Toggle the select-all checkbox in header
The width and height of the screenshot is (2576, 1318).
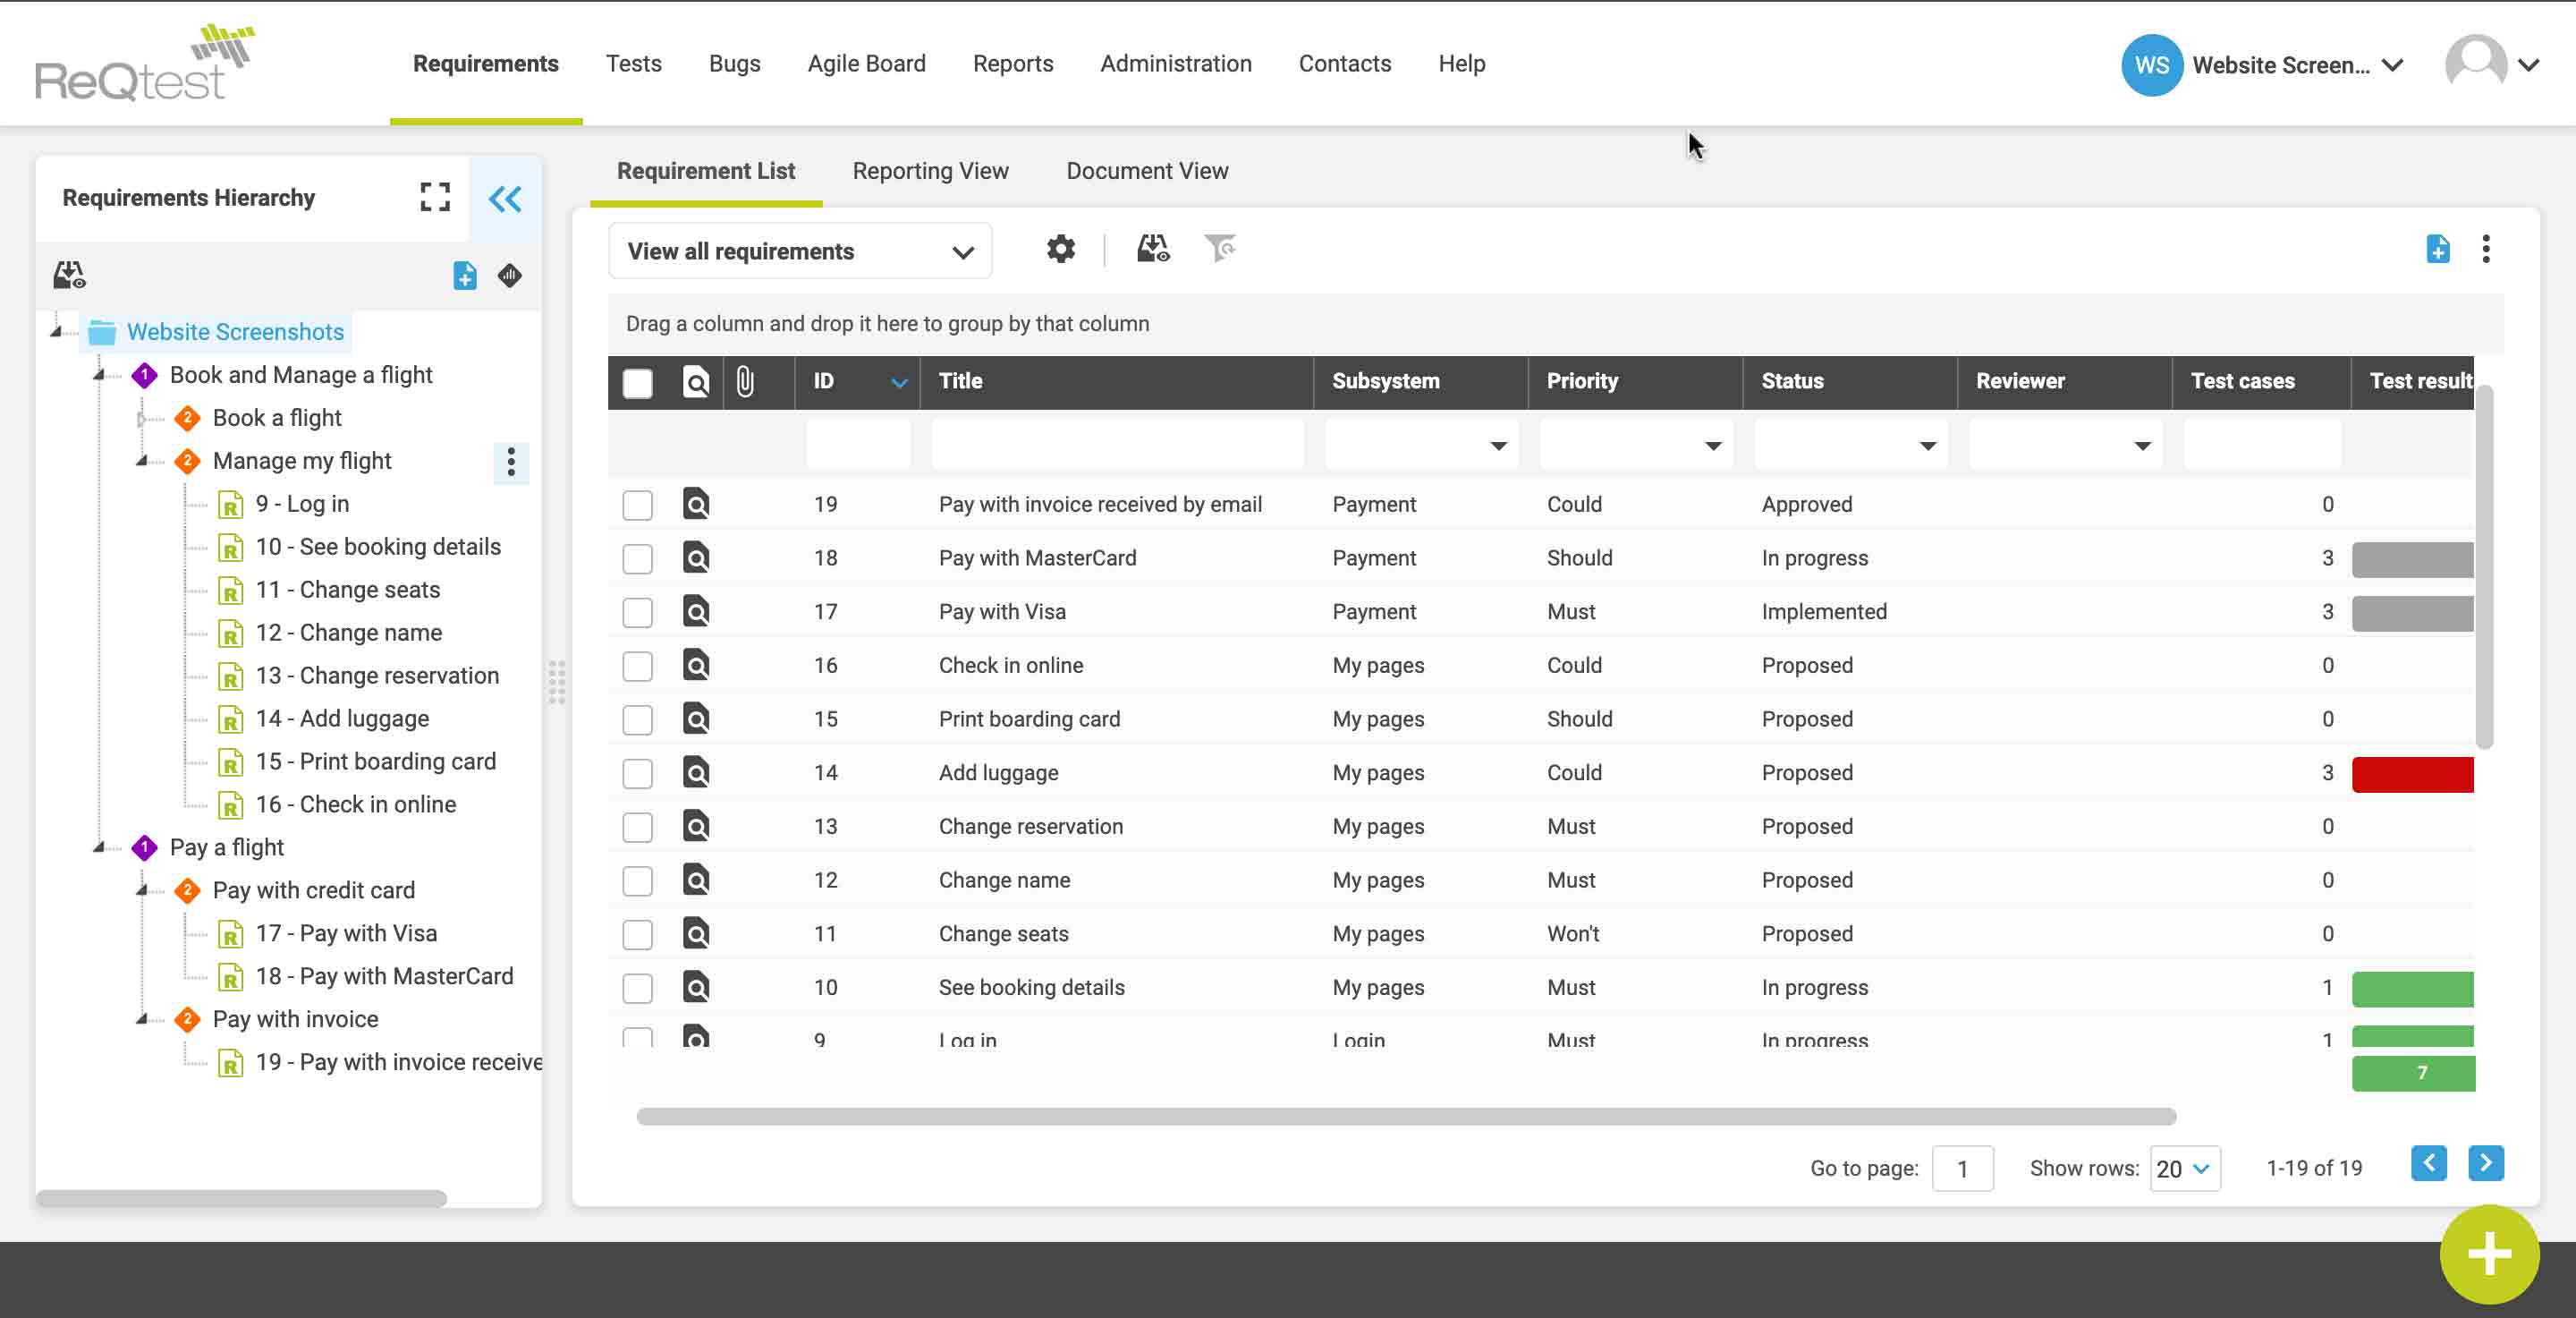[638, 383]
